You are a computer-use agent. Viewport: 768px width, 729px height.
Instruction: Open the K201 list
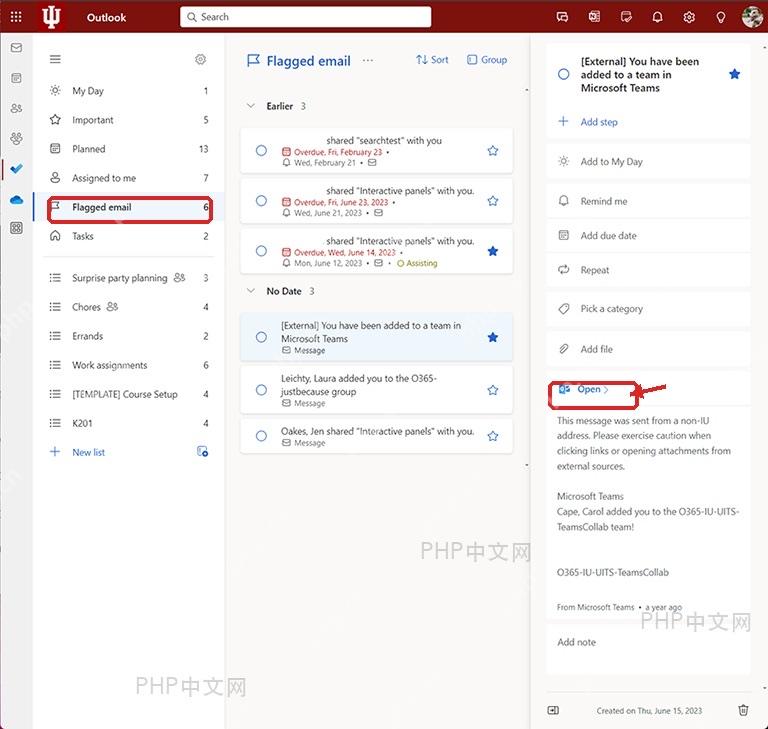point(128,423)
